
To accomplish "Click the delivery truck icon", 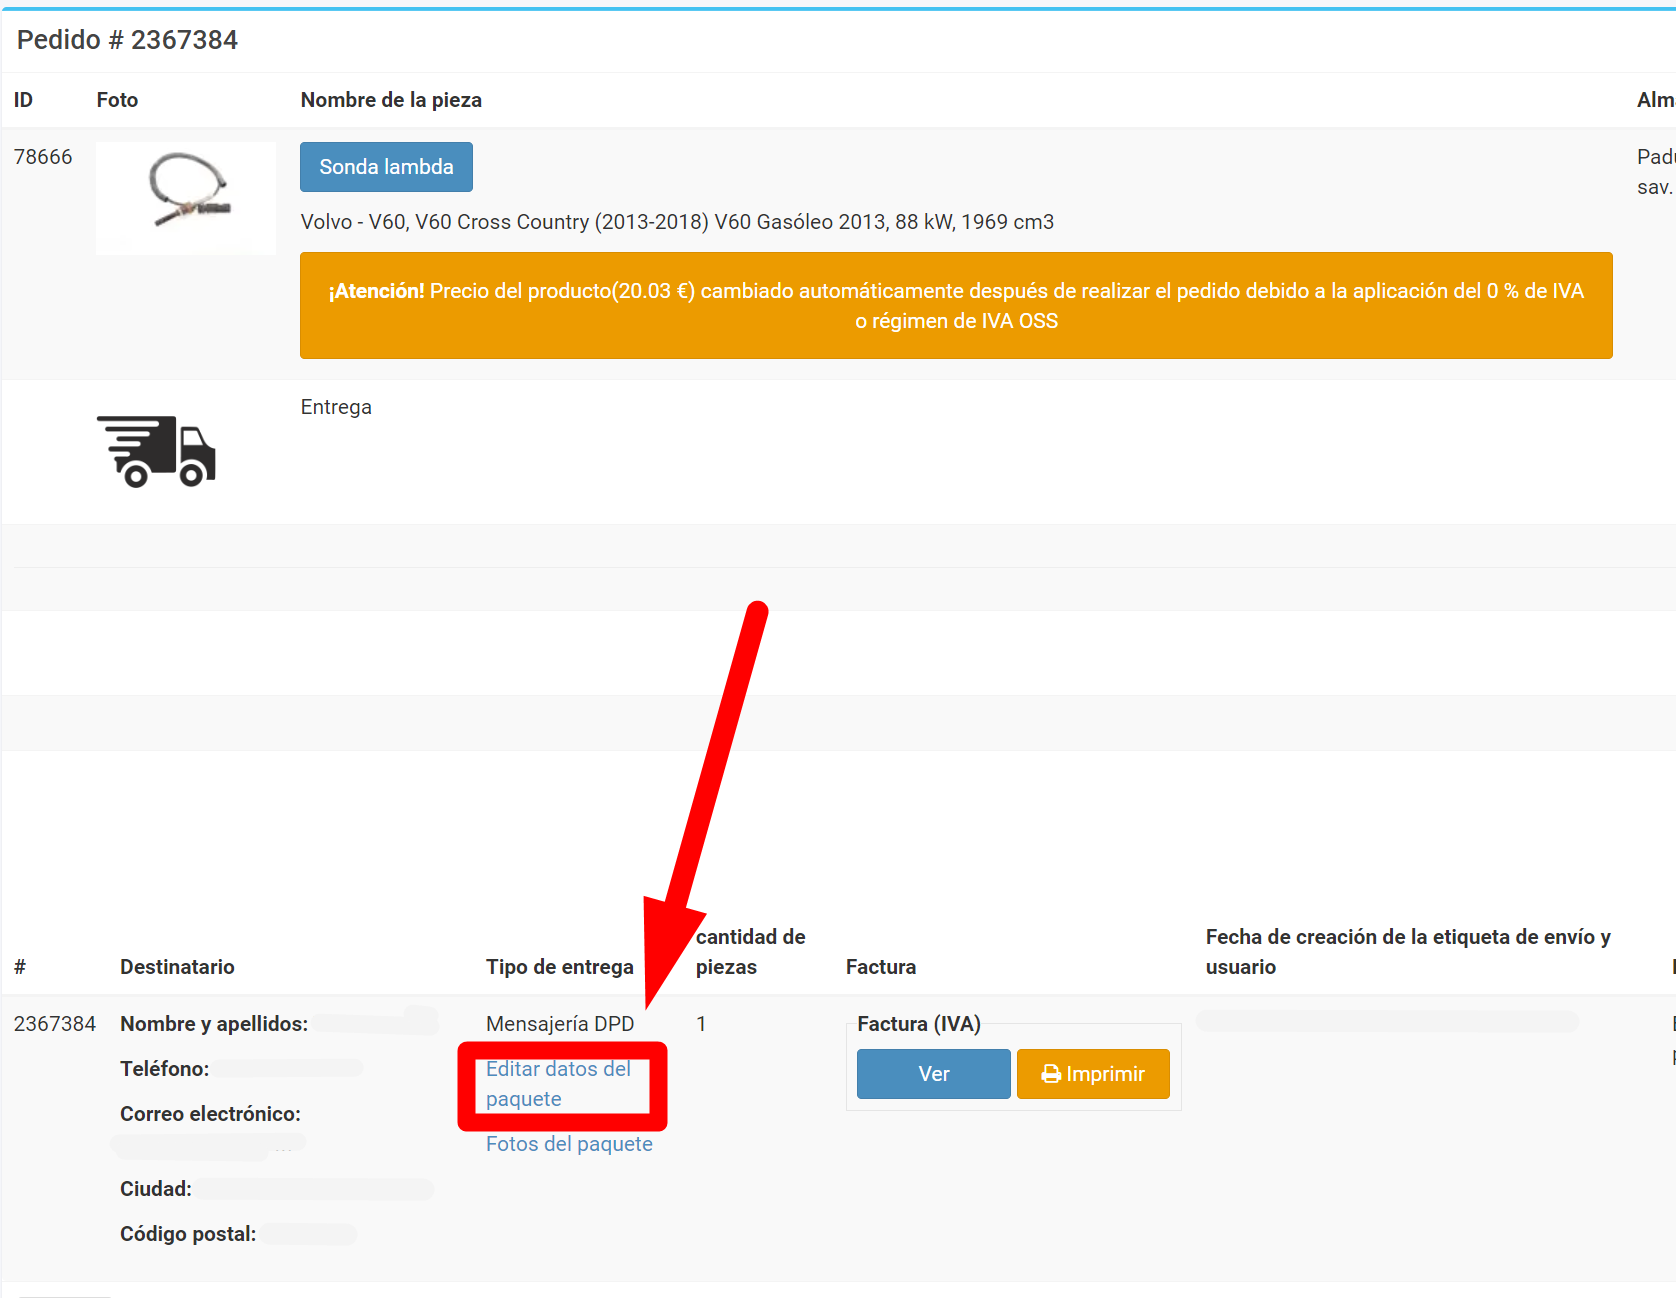I will [x=156, y=451].
